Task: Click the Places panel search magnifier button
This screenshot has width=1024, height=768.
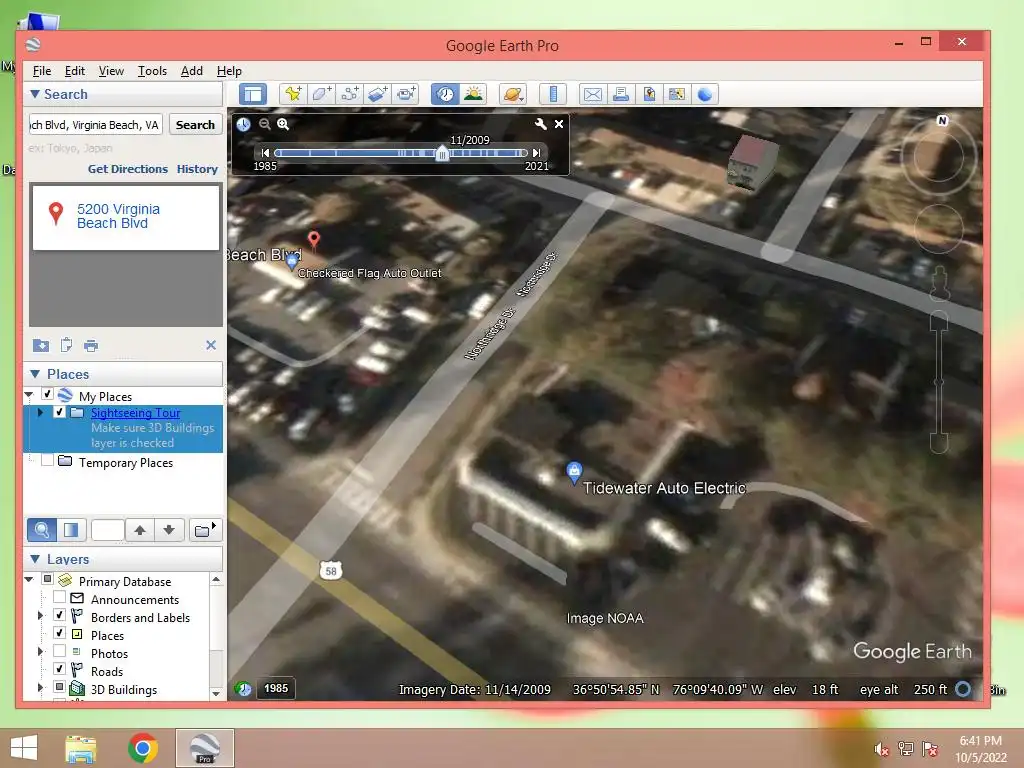Action: click(x=41, y=530)
